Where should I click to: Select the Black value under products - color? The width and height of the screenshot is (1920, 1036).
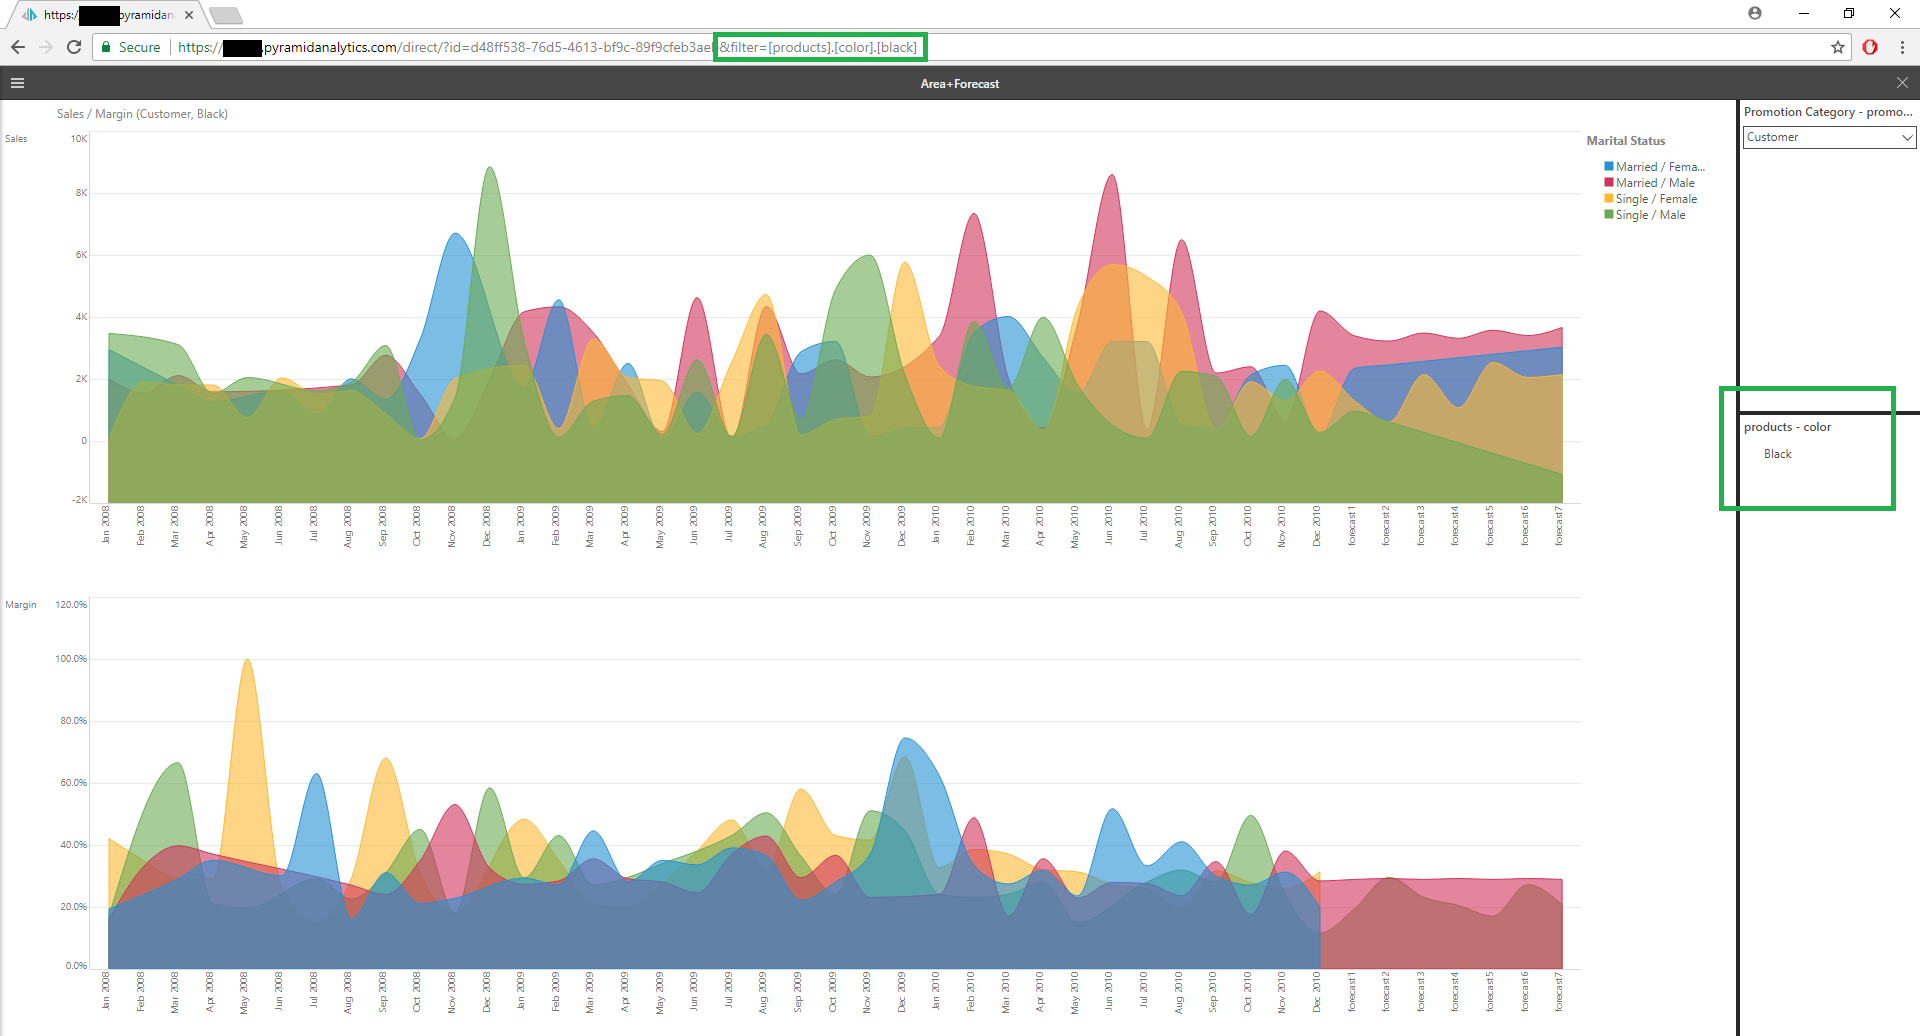(x=1777, y=454)
